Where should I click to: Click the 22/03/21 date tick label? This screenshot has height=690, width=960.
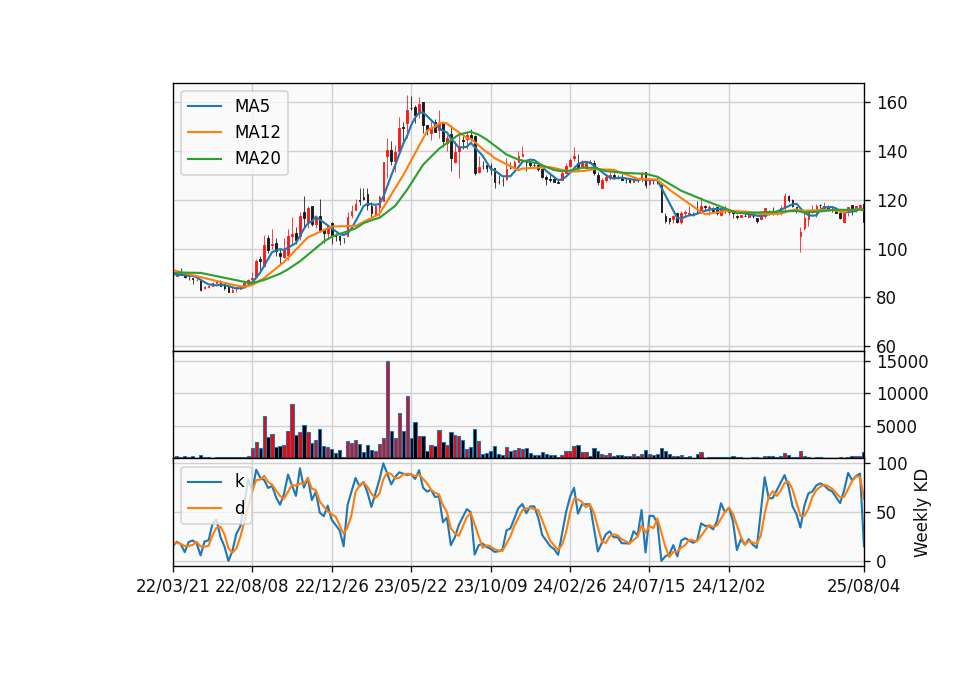tap(173, 586)
